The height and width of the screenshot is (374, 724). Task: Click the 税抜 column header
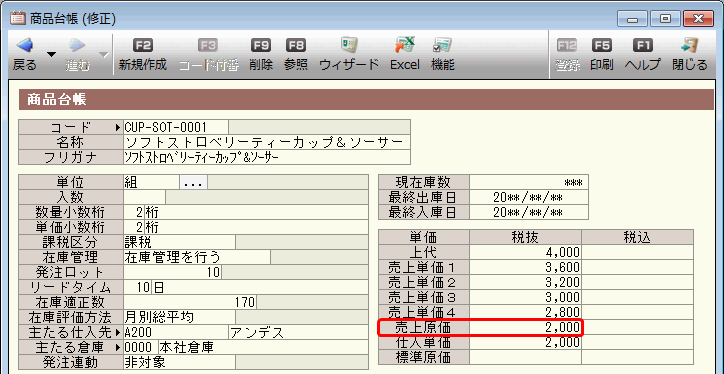525,237
